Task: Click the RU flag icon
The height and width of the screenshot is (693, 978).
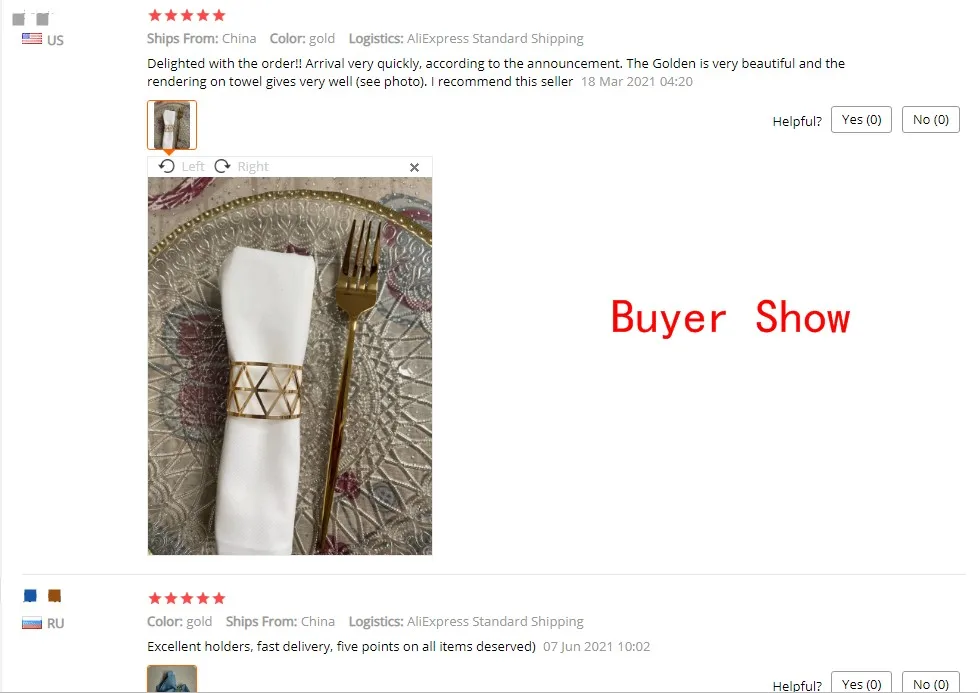Action: point(32,623)
